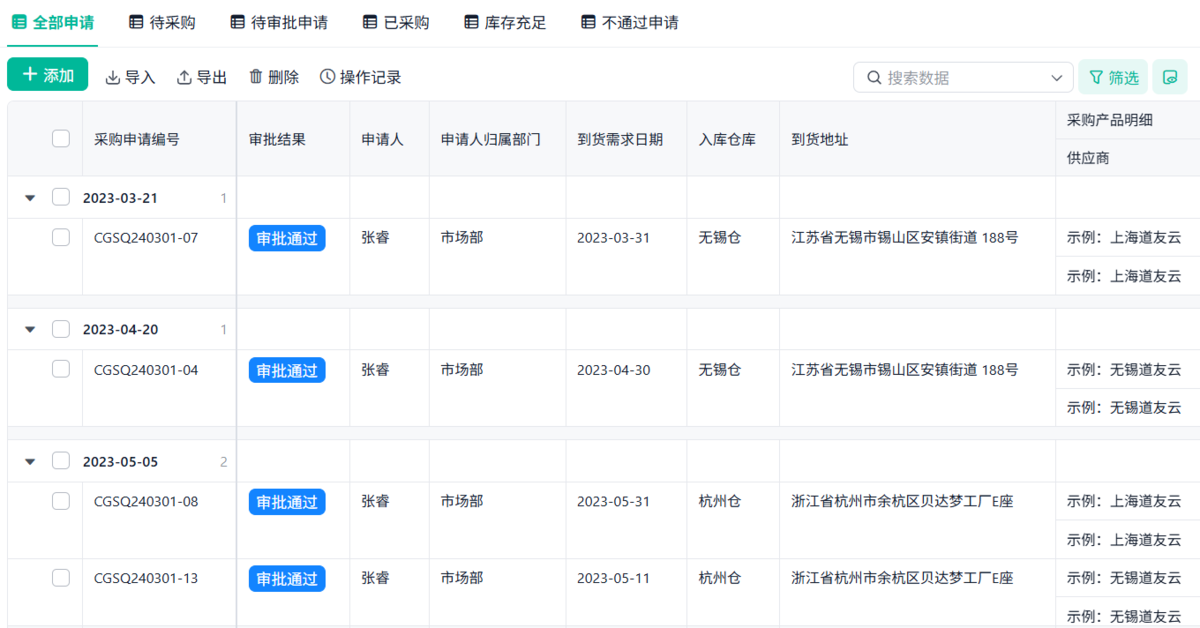Screen dimensions: 1200x628
Task: Toggle the select-all header checkbox
Action: click(x=61, y=139)
